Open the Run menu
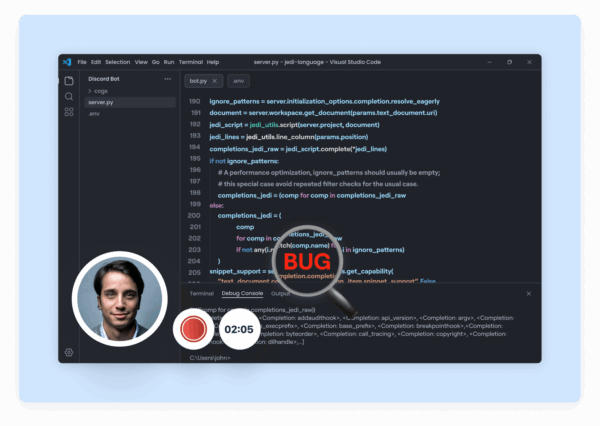The height and width of the screenshot is (426, 600). click(x=169, y=62)
